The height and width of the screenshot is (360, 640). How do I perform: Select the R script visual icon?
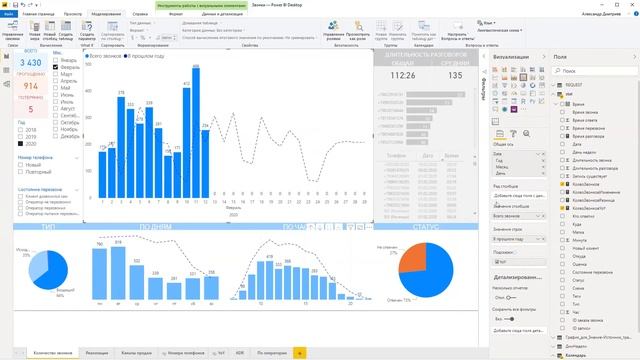point(523,101)
